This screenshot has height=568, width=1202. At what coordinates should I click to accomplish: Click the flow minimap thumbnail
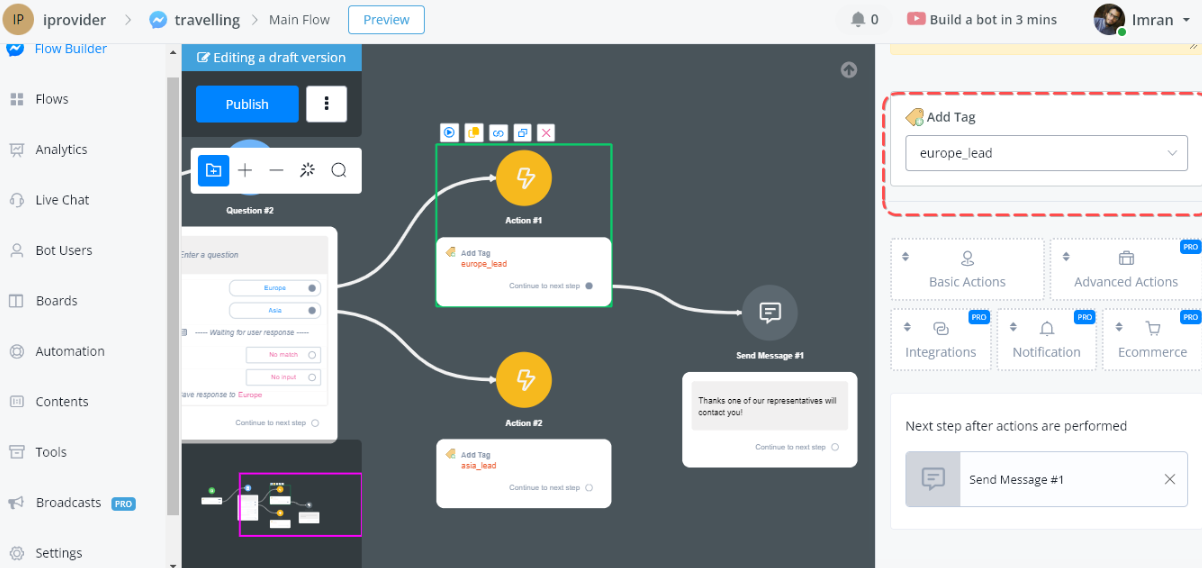(x=271, y=505)
